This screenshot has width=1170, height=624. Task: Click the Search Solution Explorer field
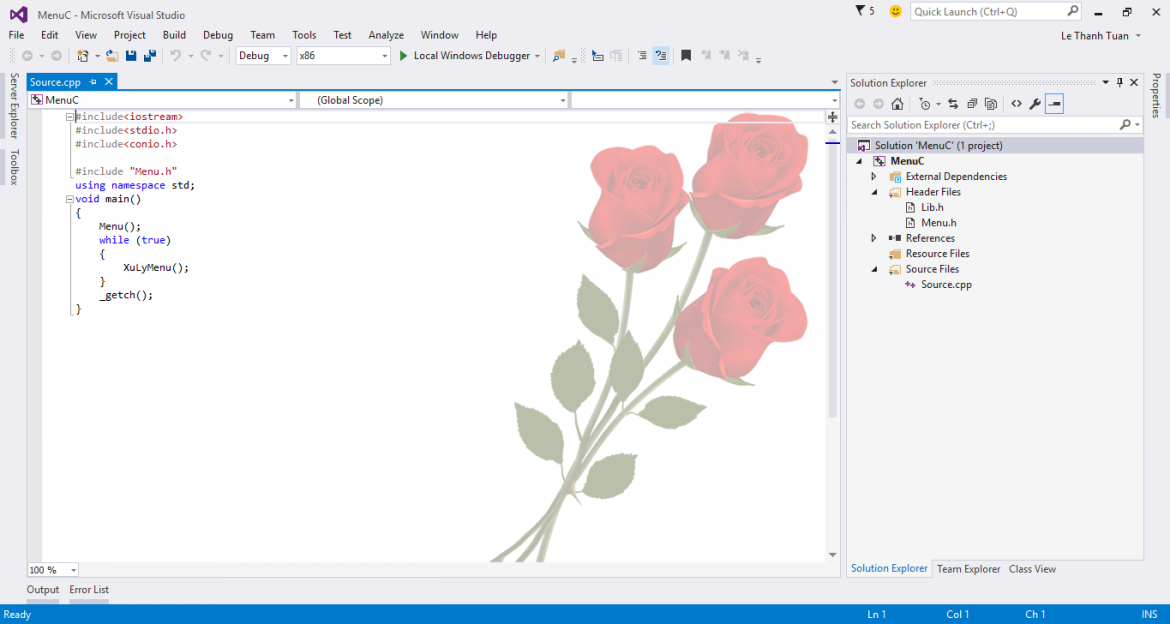(x=983, y=125)
